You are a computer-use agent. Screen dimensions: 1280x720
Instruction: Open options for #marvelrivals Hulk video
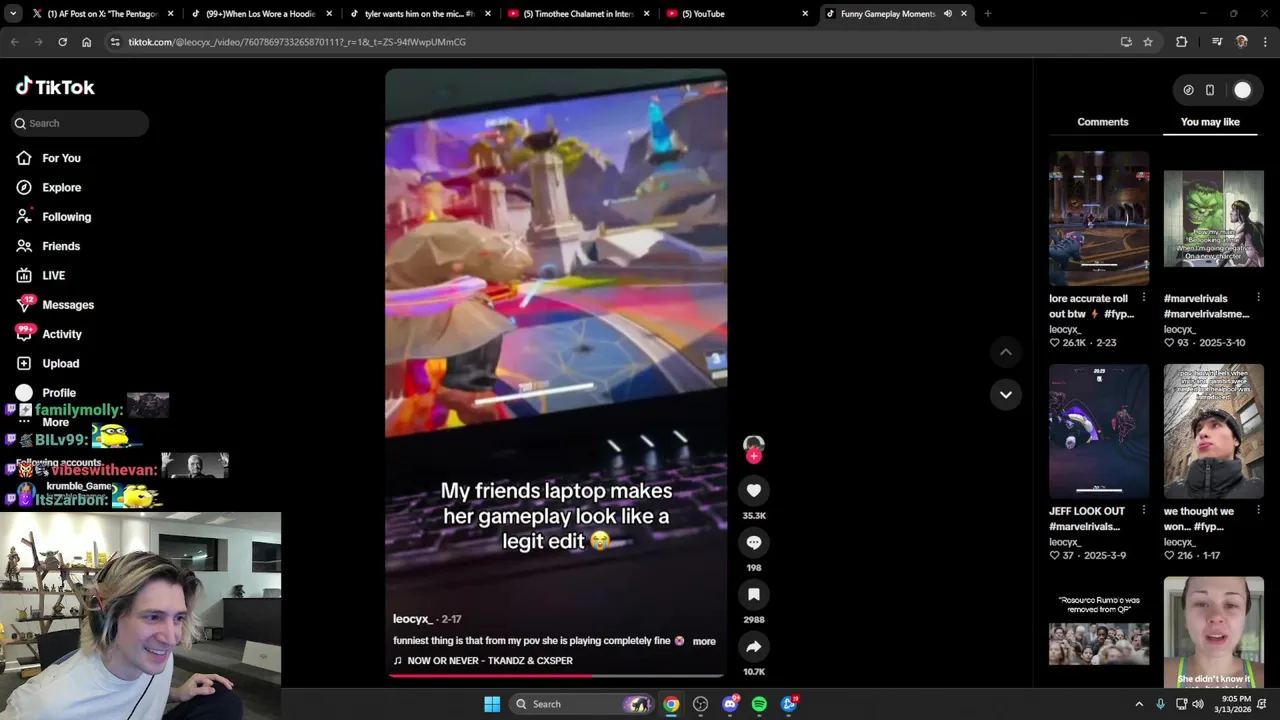click(x=1259, y=298)
